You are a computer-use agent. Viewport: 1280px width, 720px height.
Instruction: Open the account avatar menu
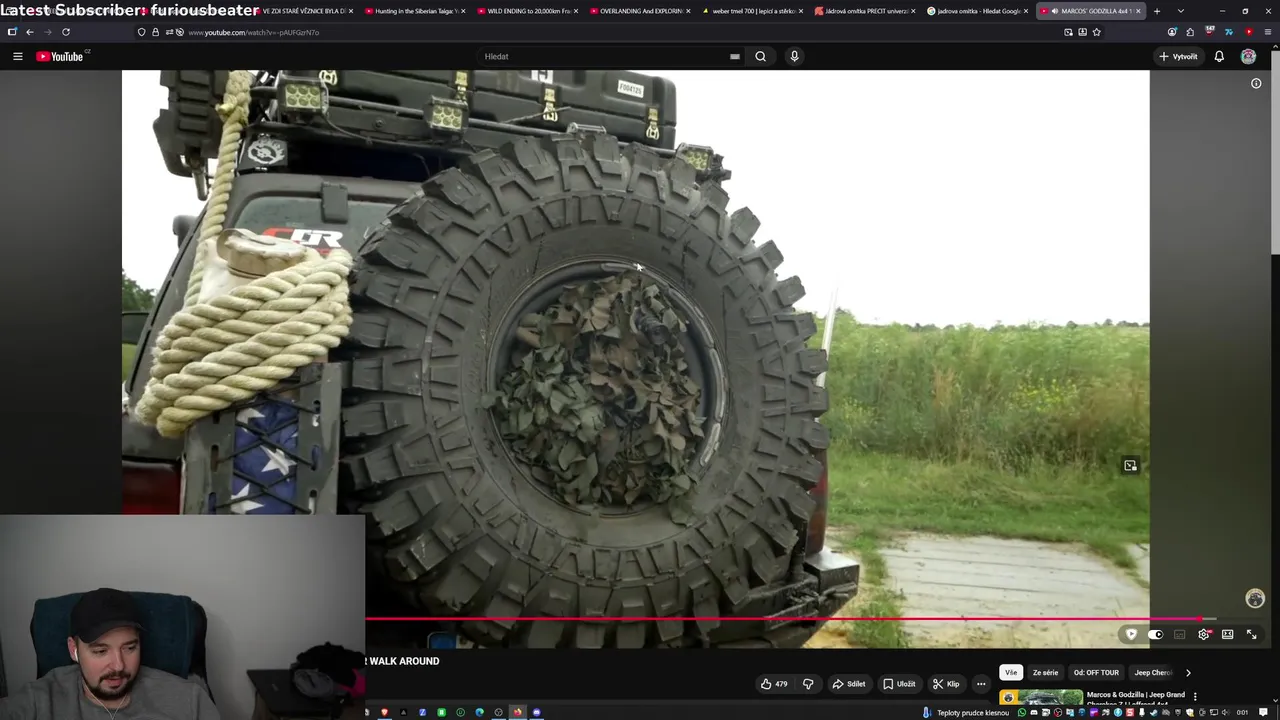(x=1248, y=56)
